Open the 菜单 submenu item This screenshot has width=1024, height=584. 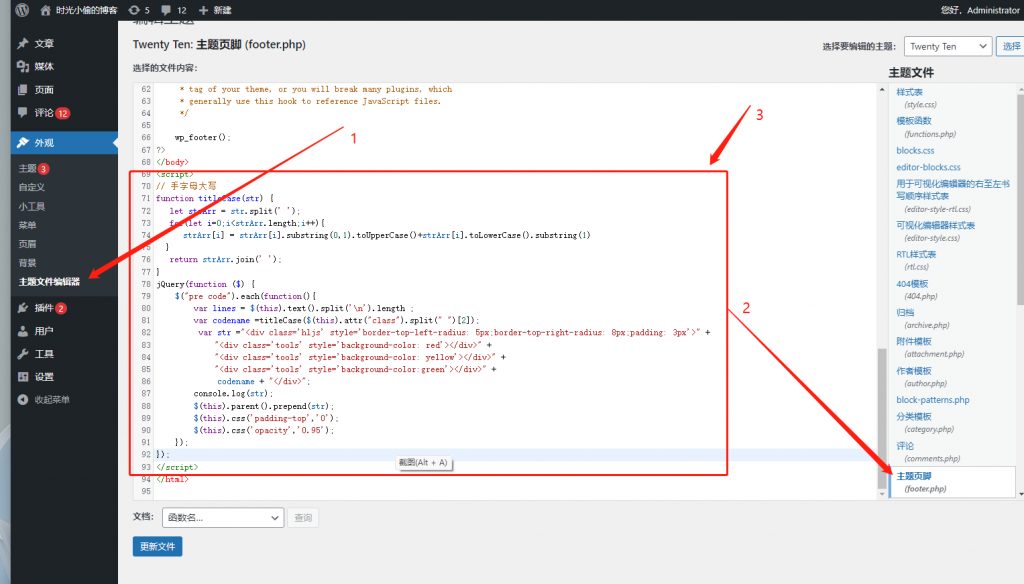(x=27, y=225)
